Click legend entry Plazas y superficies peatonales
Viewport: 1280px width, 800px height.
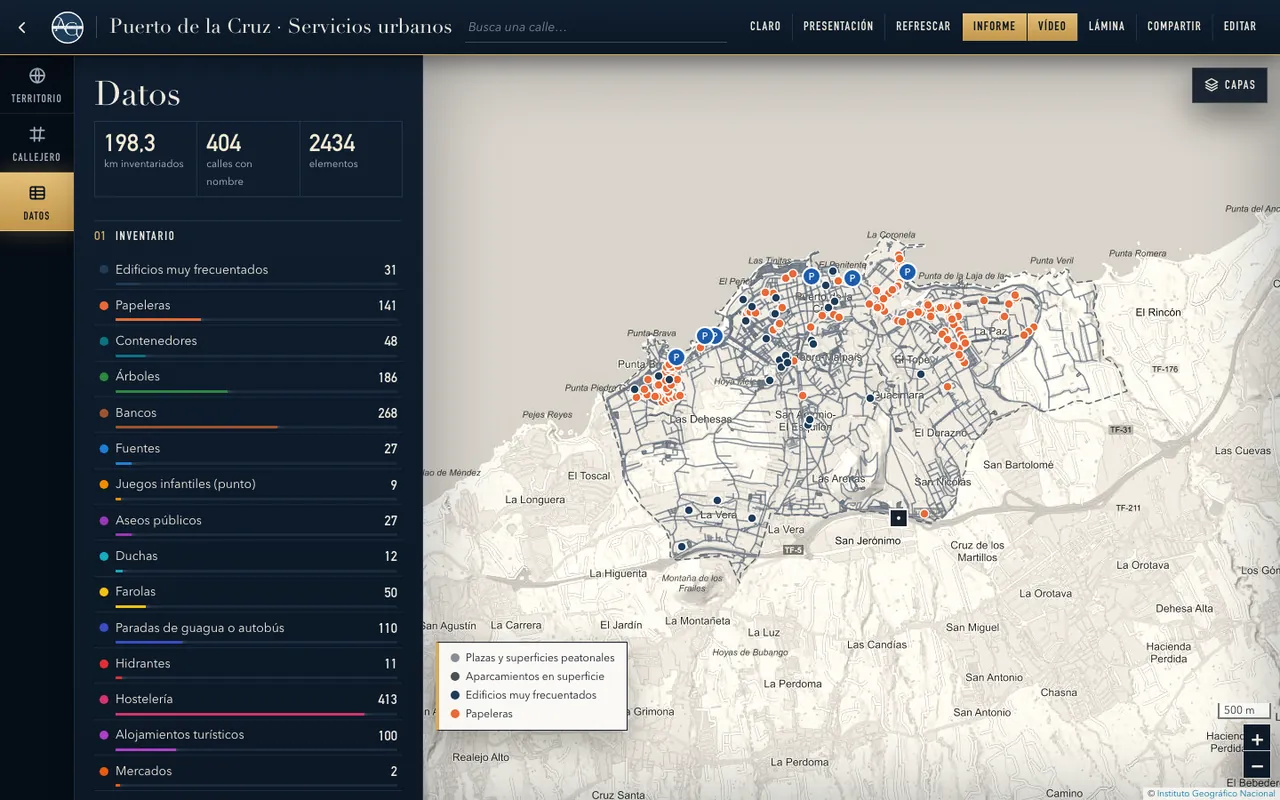point(532,658)
